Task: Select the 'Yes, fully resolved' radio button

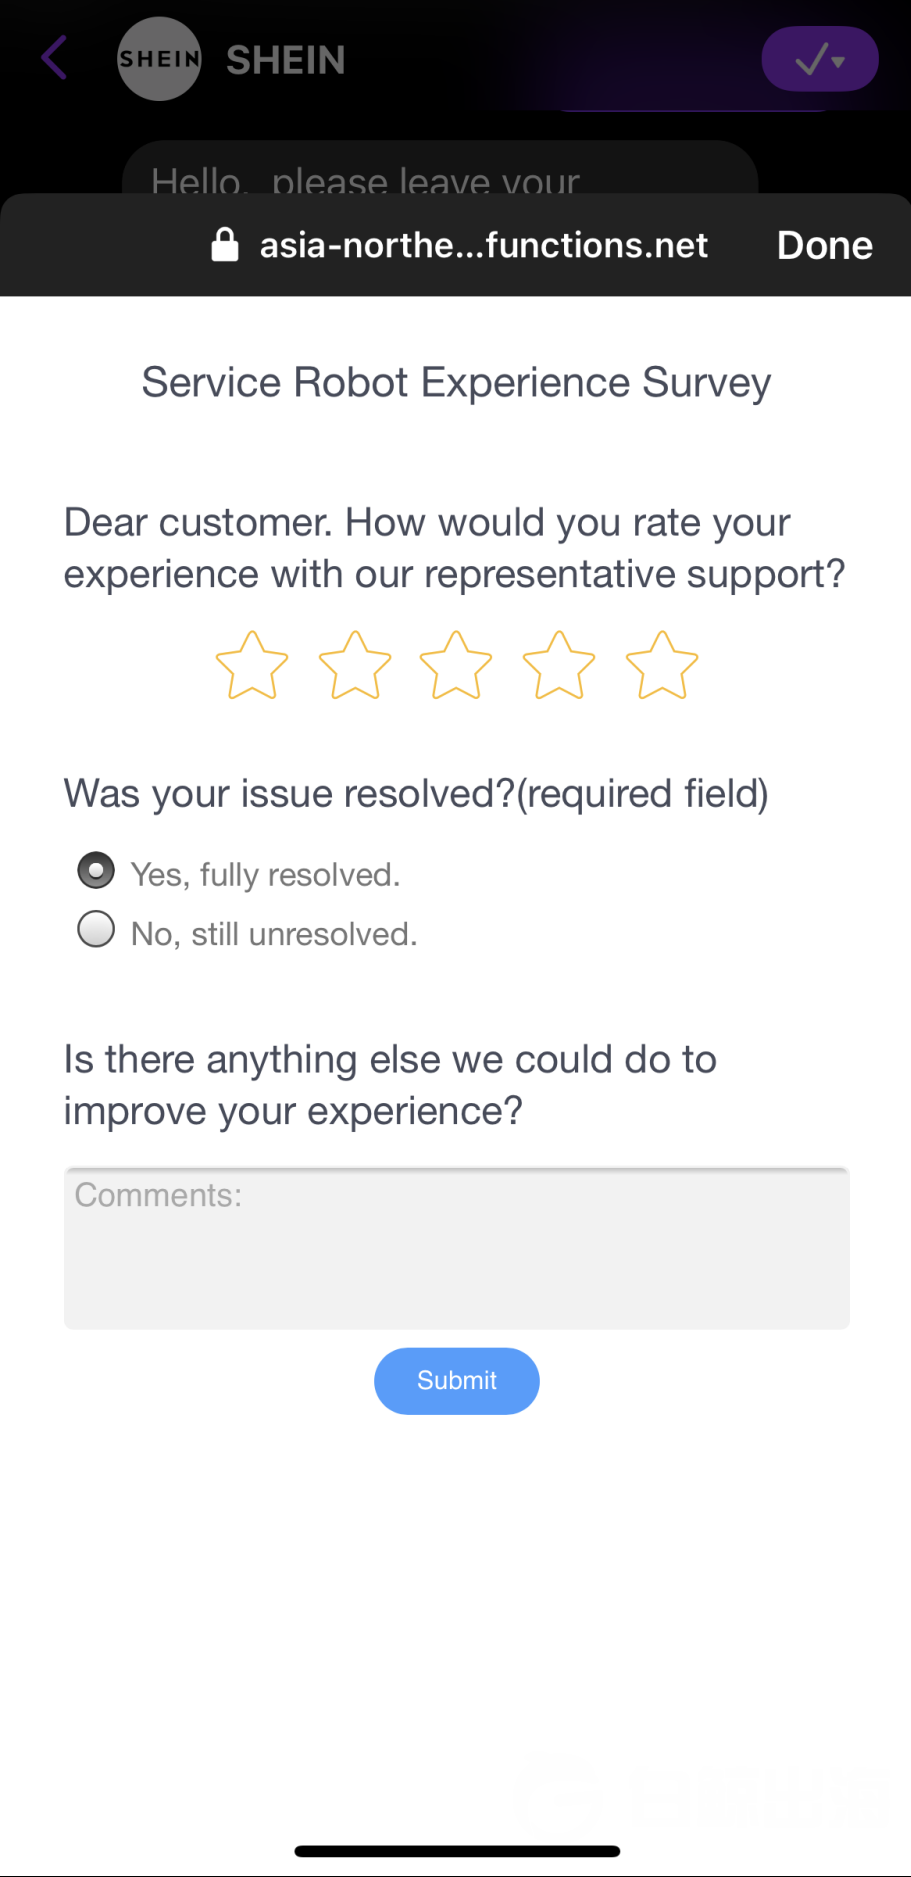Action: (x=96, y=871)
